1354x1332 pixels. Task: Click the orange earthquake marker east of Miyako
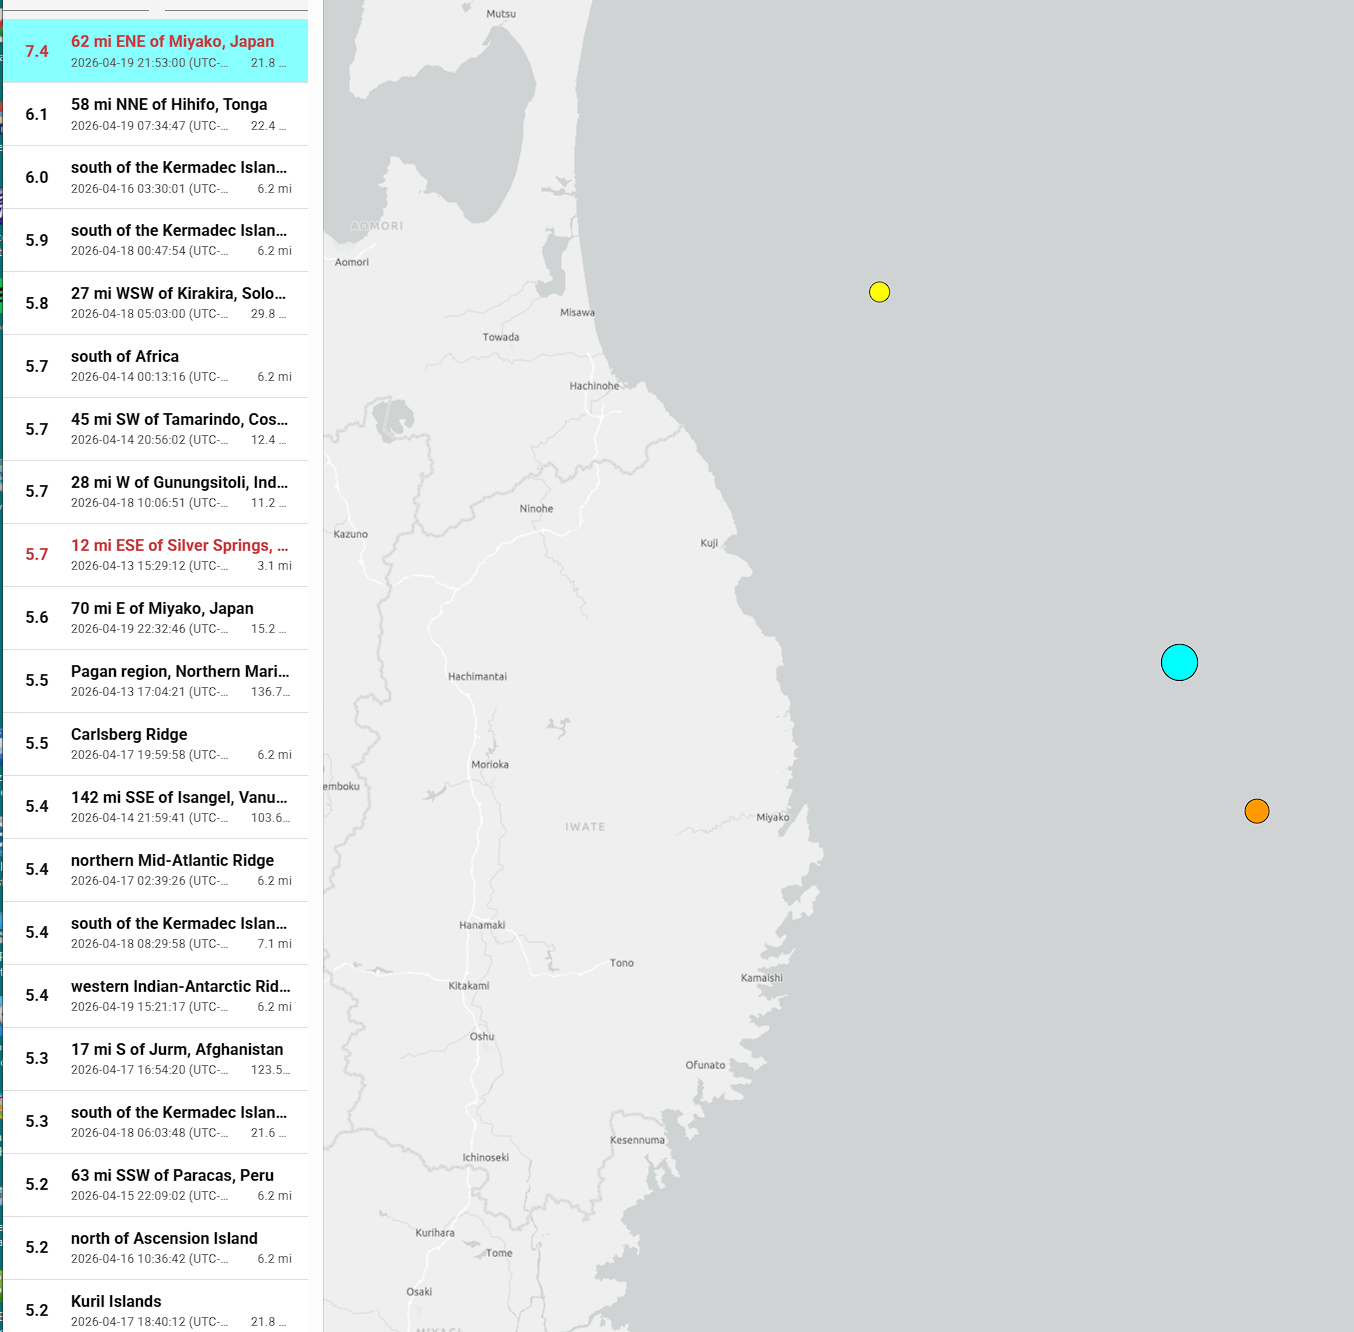click(1256, 811)
